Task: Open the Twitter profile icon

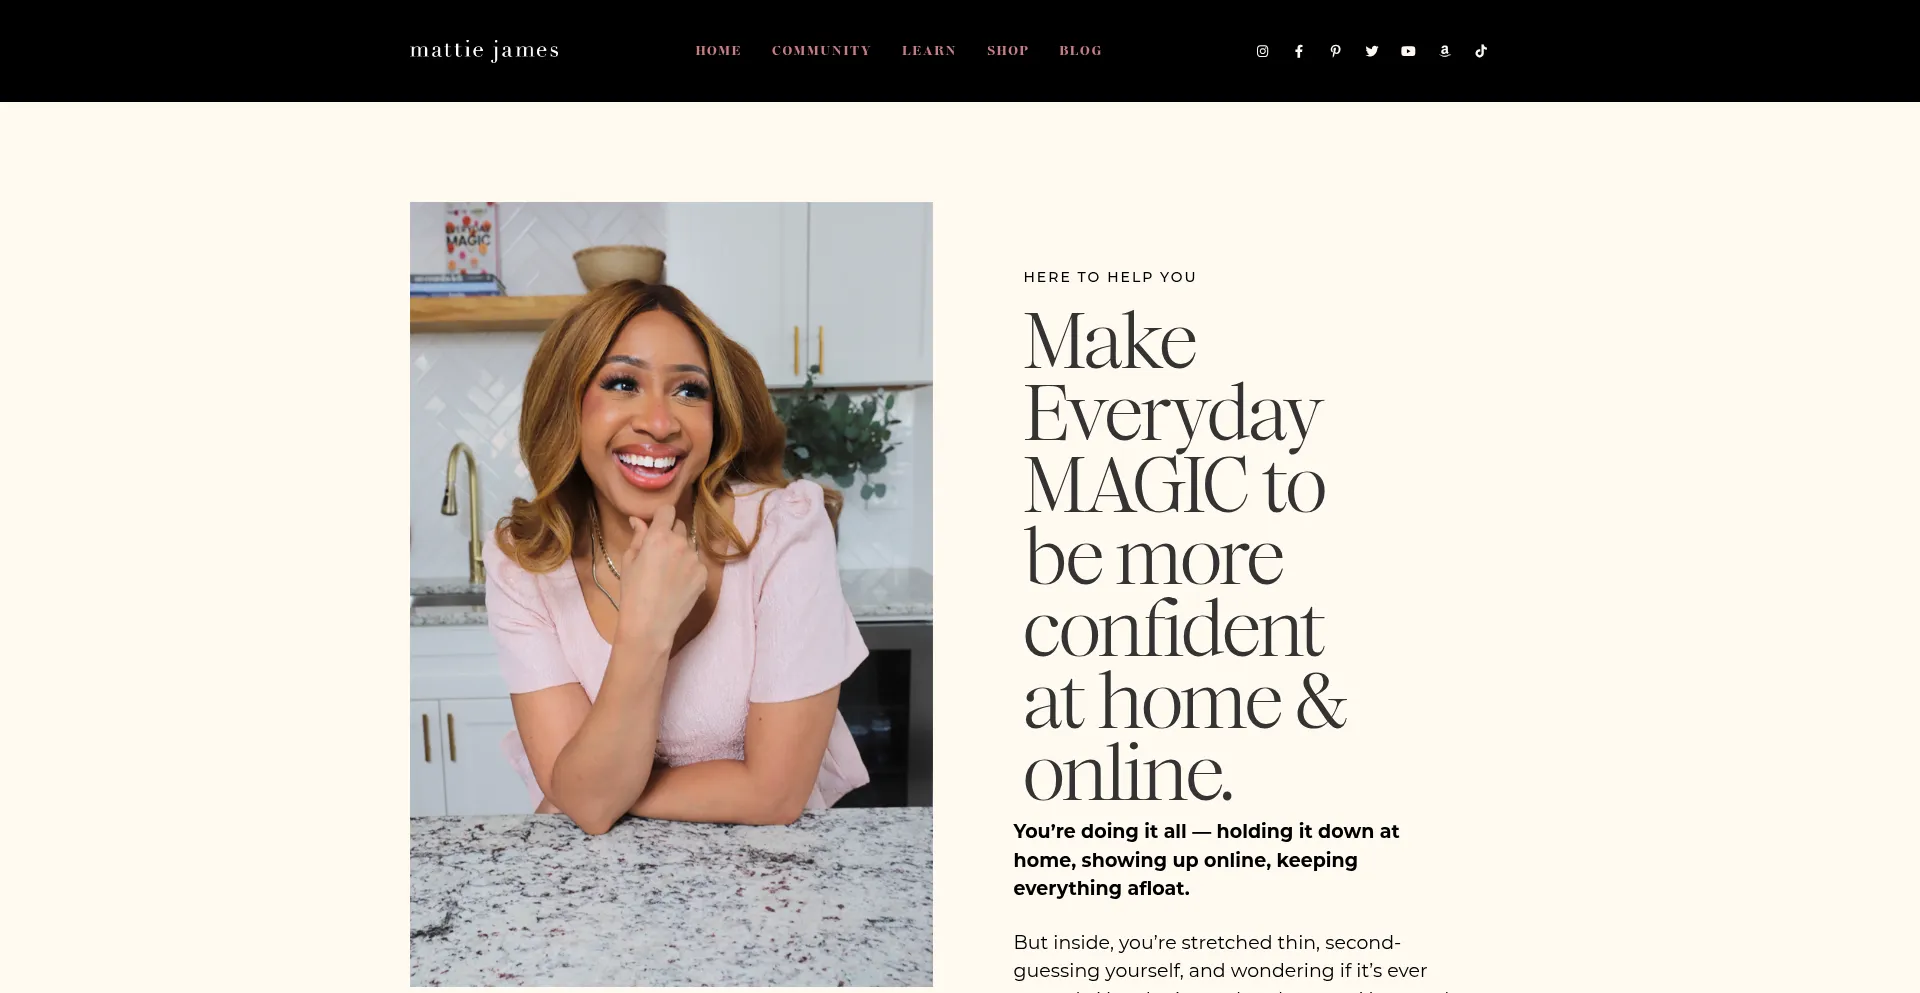Action: tap(1371, 50)
